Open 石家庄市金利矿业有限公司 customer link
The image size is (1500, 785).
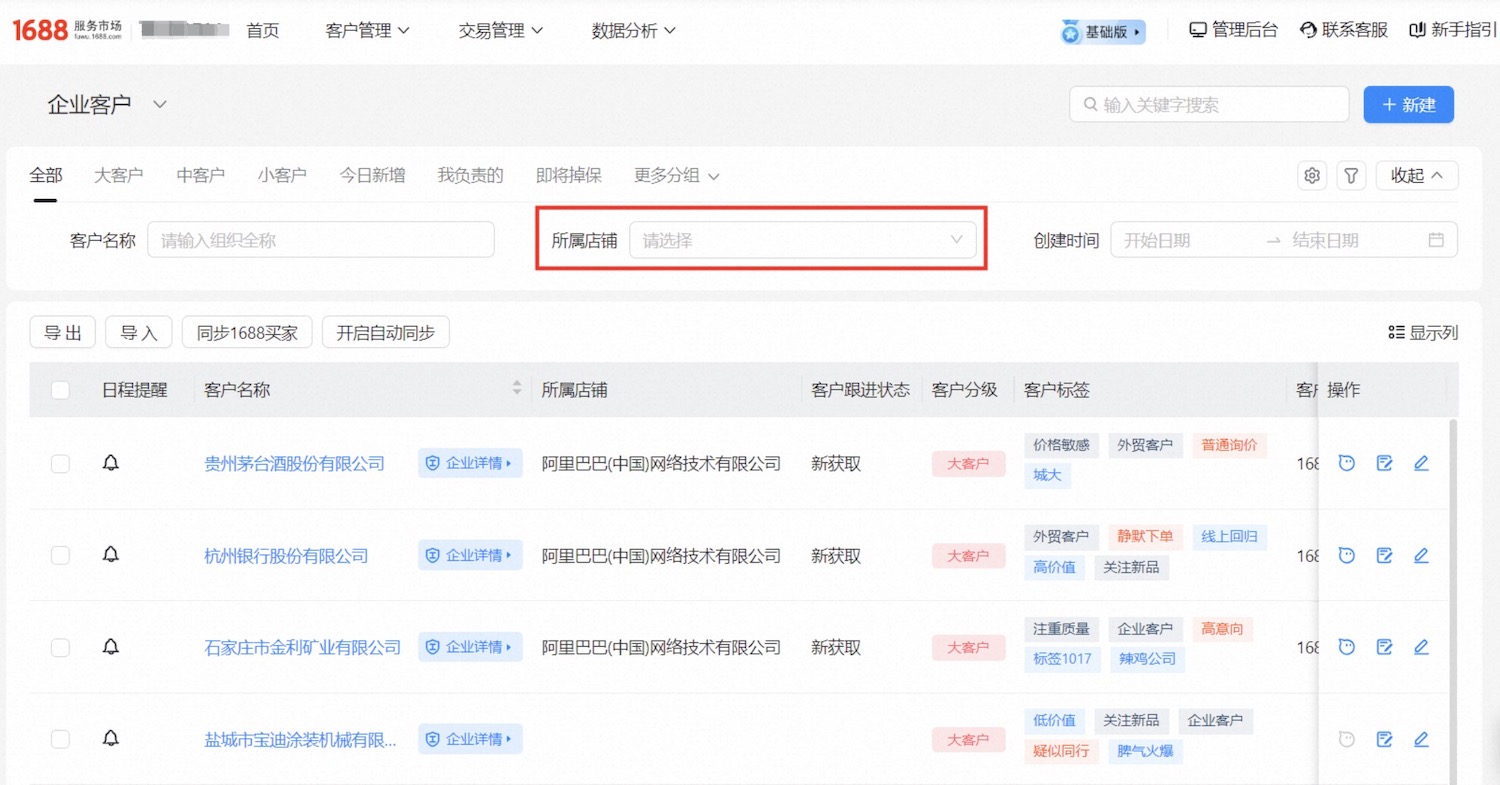pos(302,647)
